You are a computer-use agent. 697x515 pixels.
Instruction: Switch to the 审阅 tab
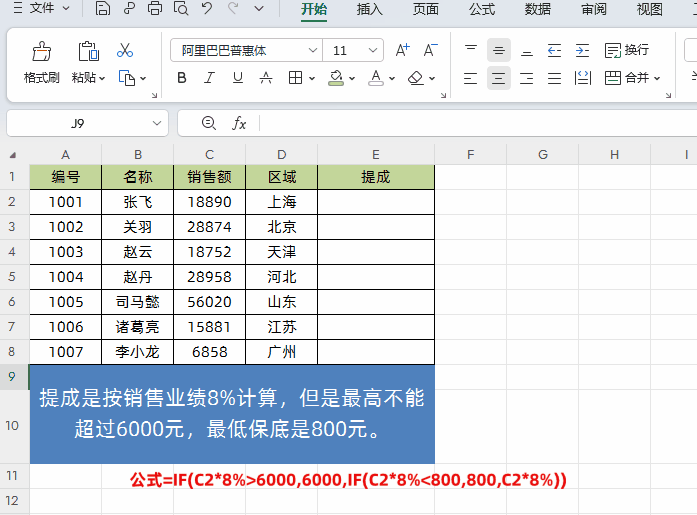[x=594, y=9]
